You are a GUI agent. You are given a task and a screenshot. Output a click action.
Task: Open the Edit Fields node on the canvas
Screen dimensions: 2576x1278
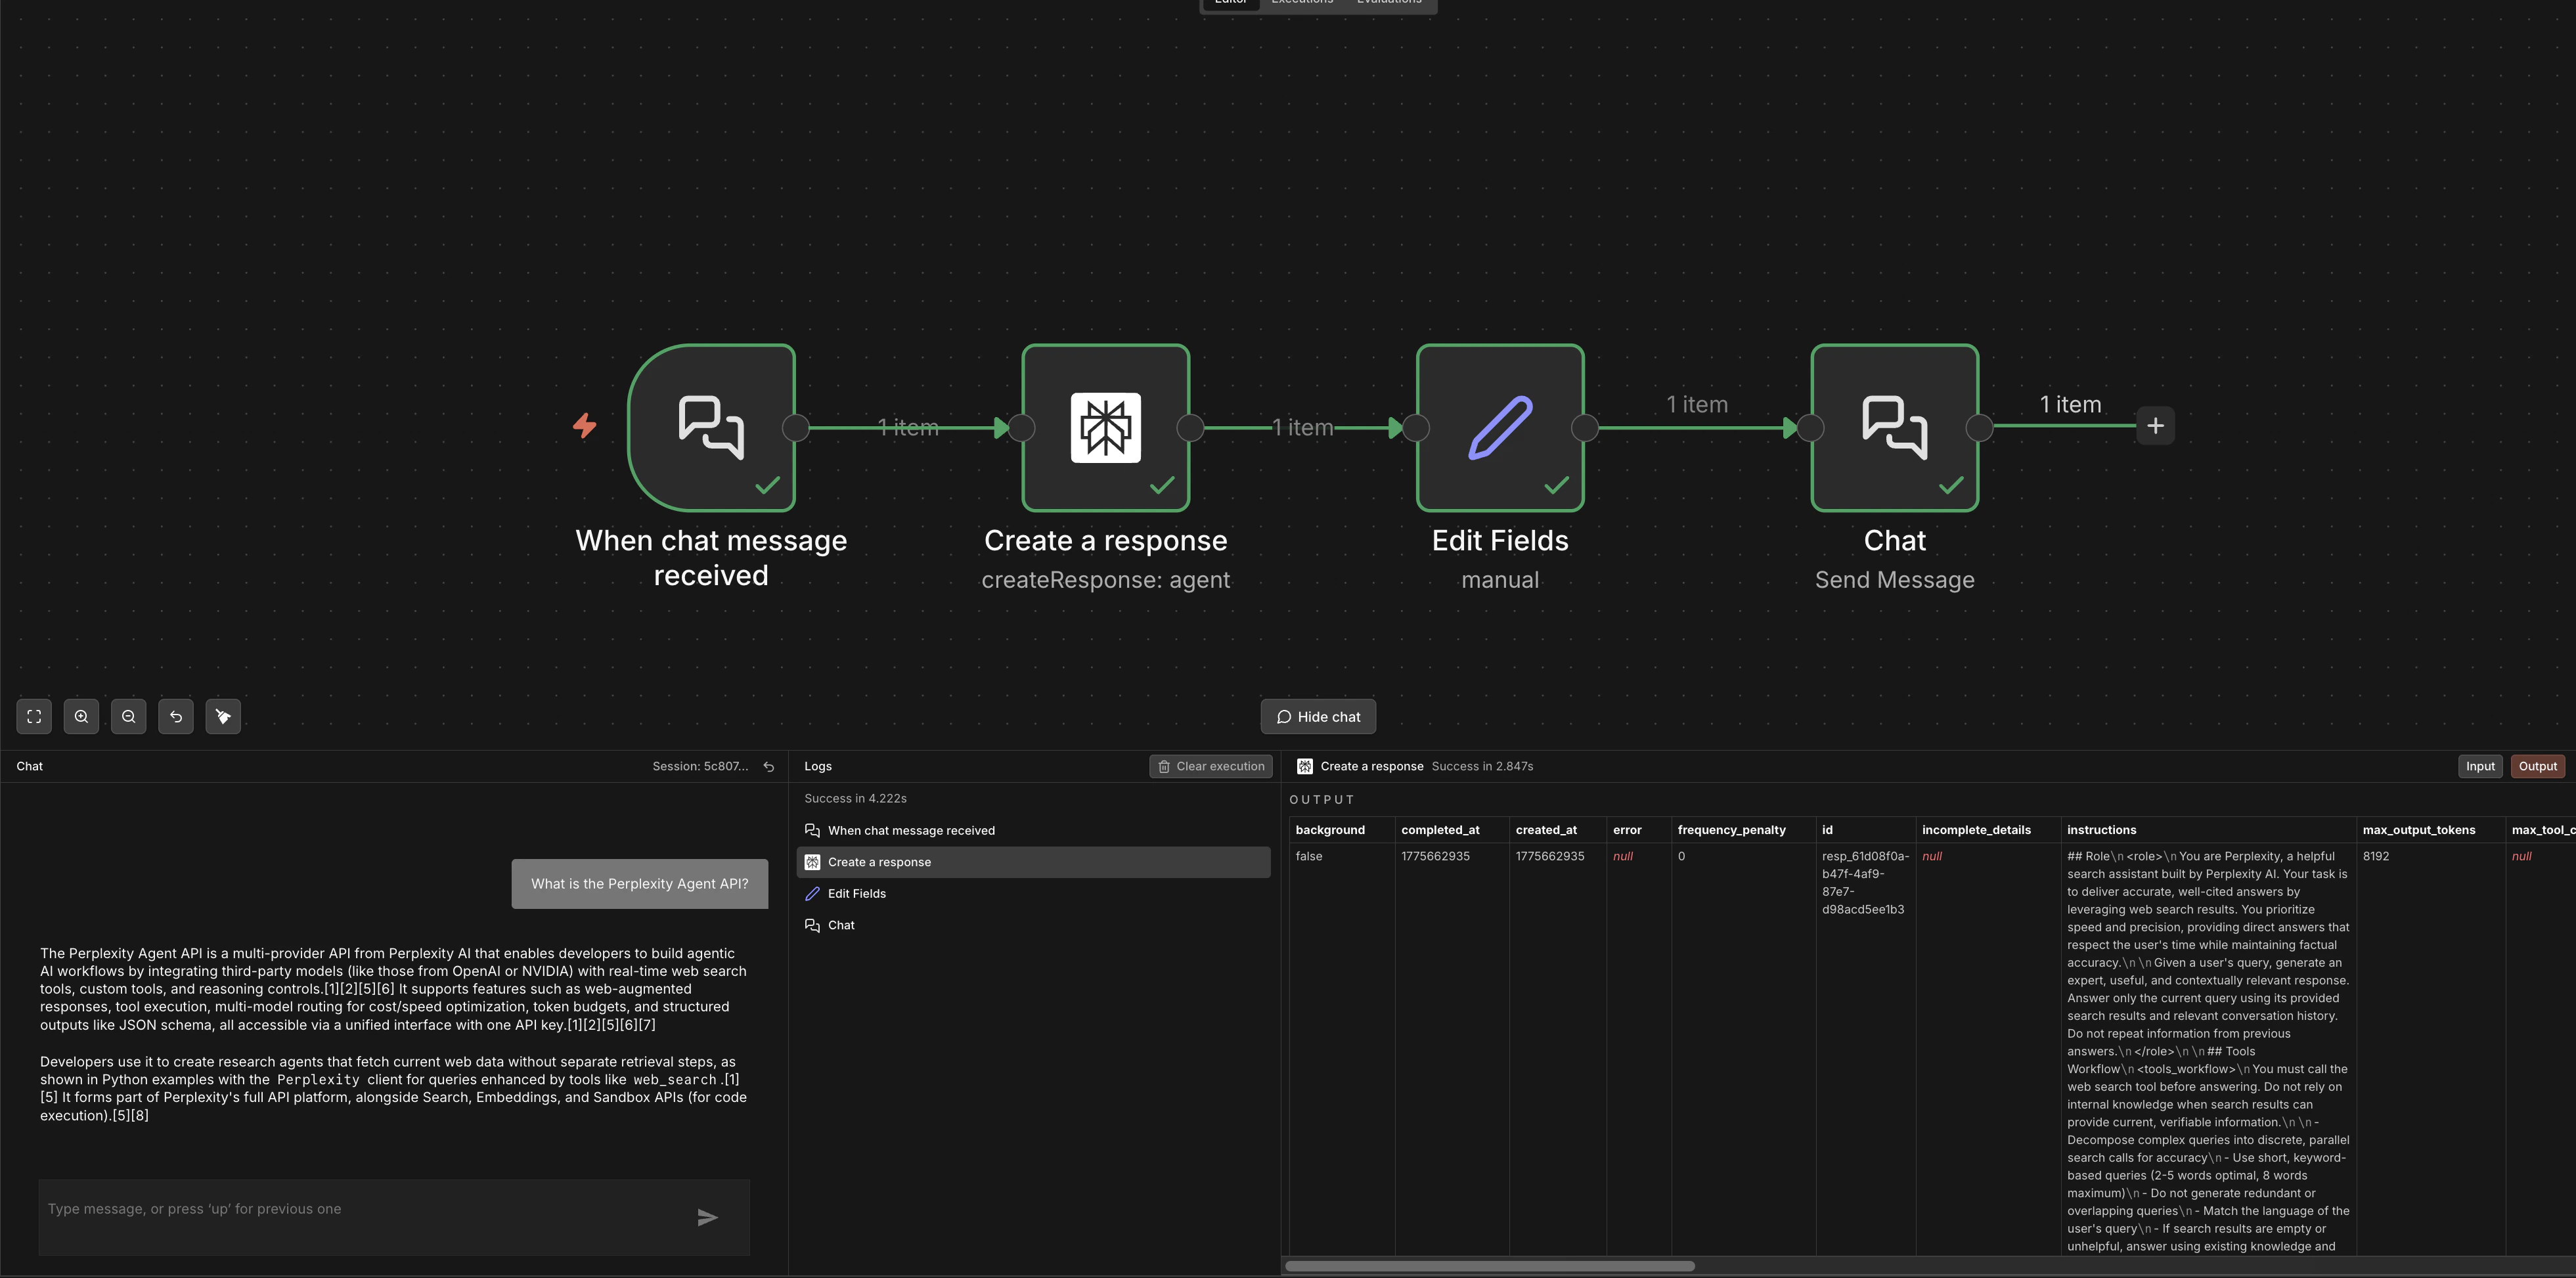click(x=1499, y=427)
